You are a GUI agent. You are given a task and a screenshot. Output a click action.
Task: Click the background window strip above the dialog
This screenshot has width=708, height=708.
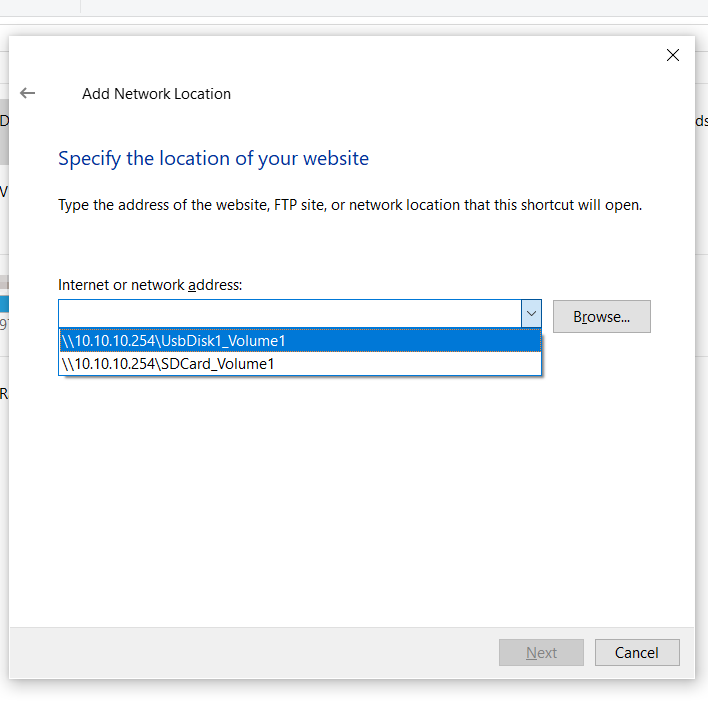354,8
